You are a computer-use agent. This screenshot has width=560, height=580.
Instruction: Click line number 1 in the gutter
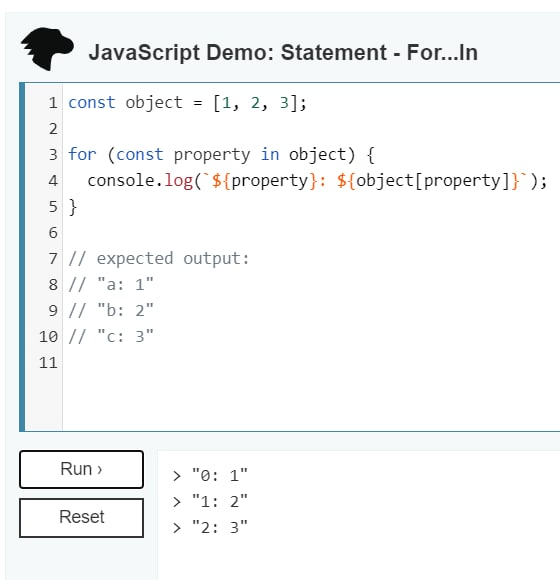click(53, 103)
